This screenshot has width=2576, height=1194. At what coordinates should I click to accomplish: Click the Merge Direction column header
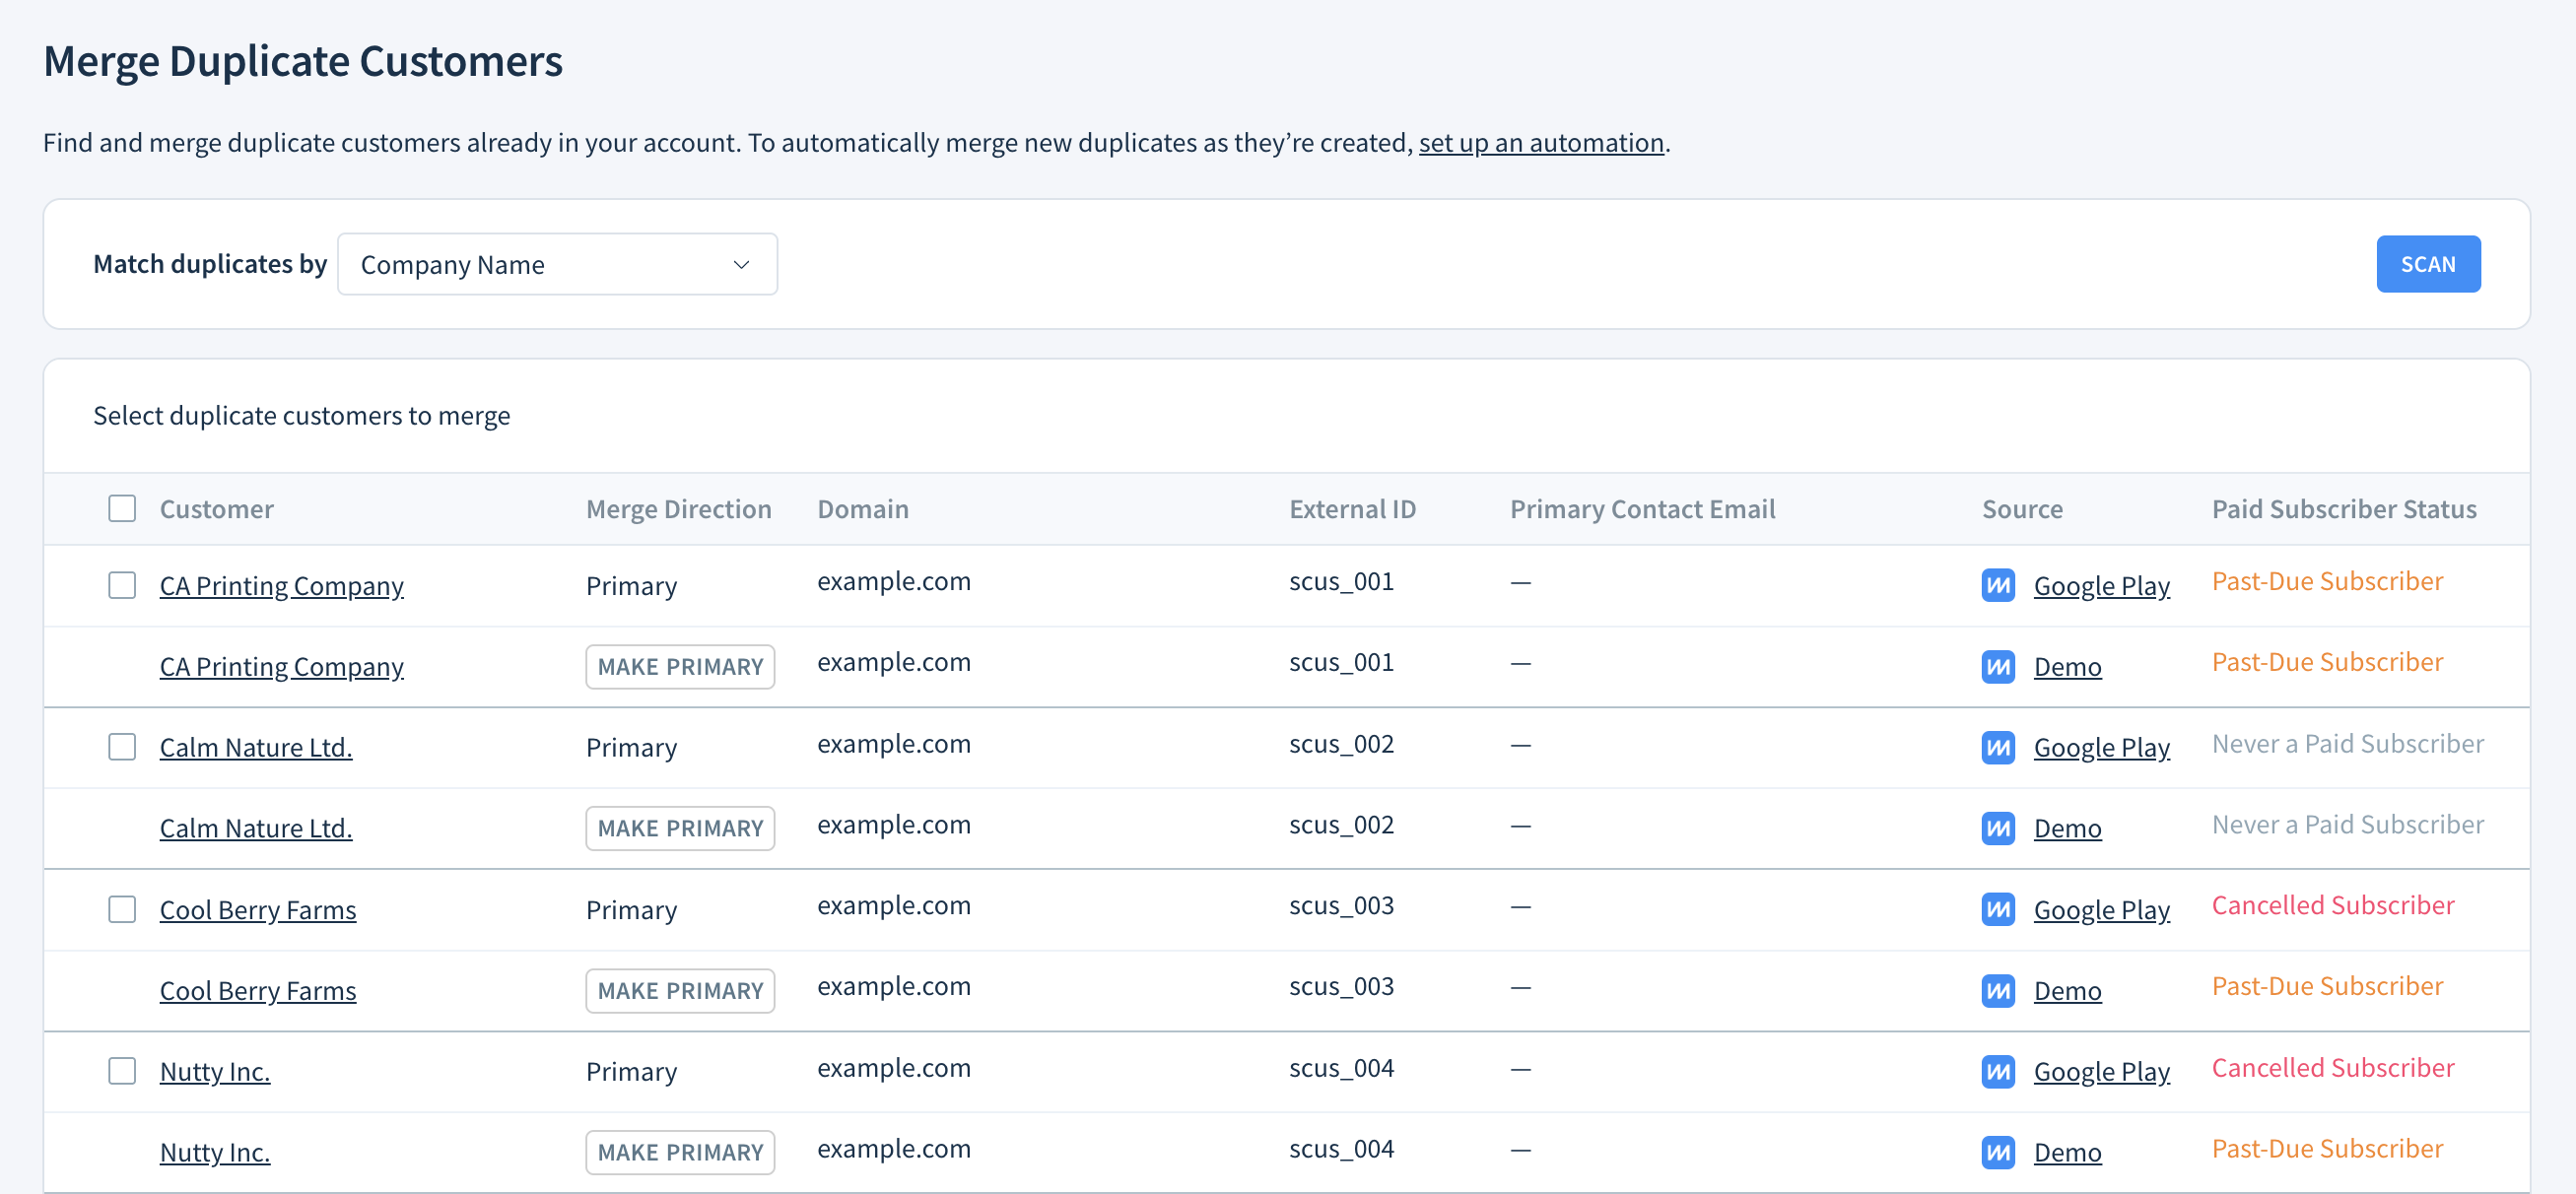coord(678,508)
